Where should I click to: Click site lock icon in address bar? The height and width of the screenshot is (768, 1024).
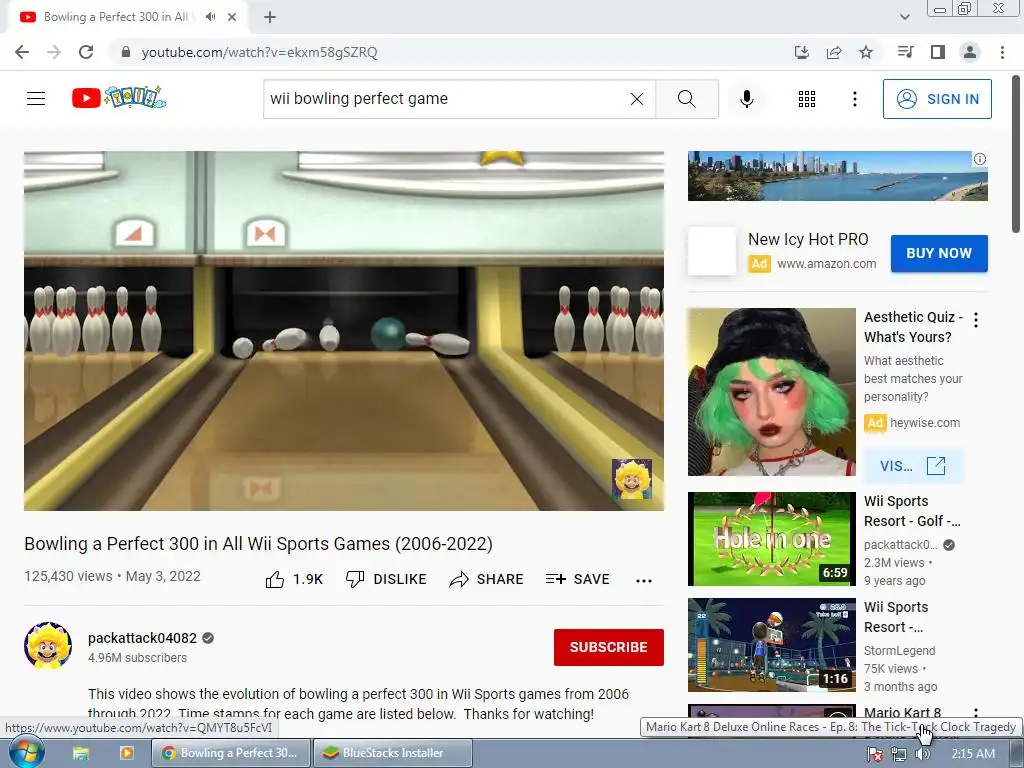coord(126,52)
